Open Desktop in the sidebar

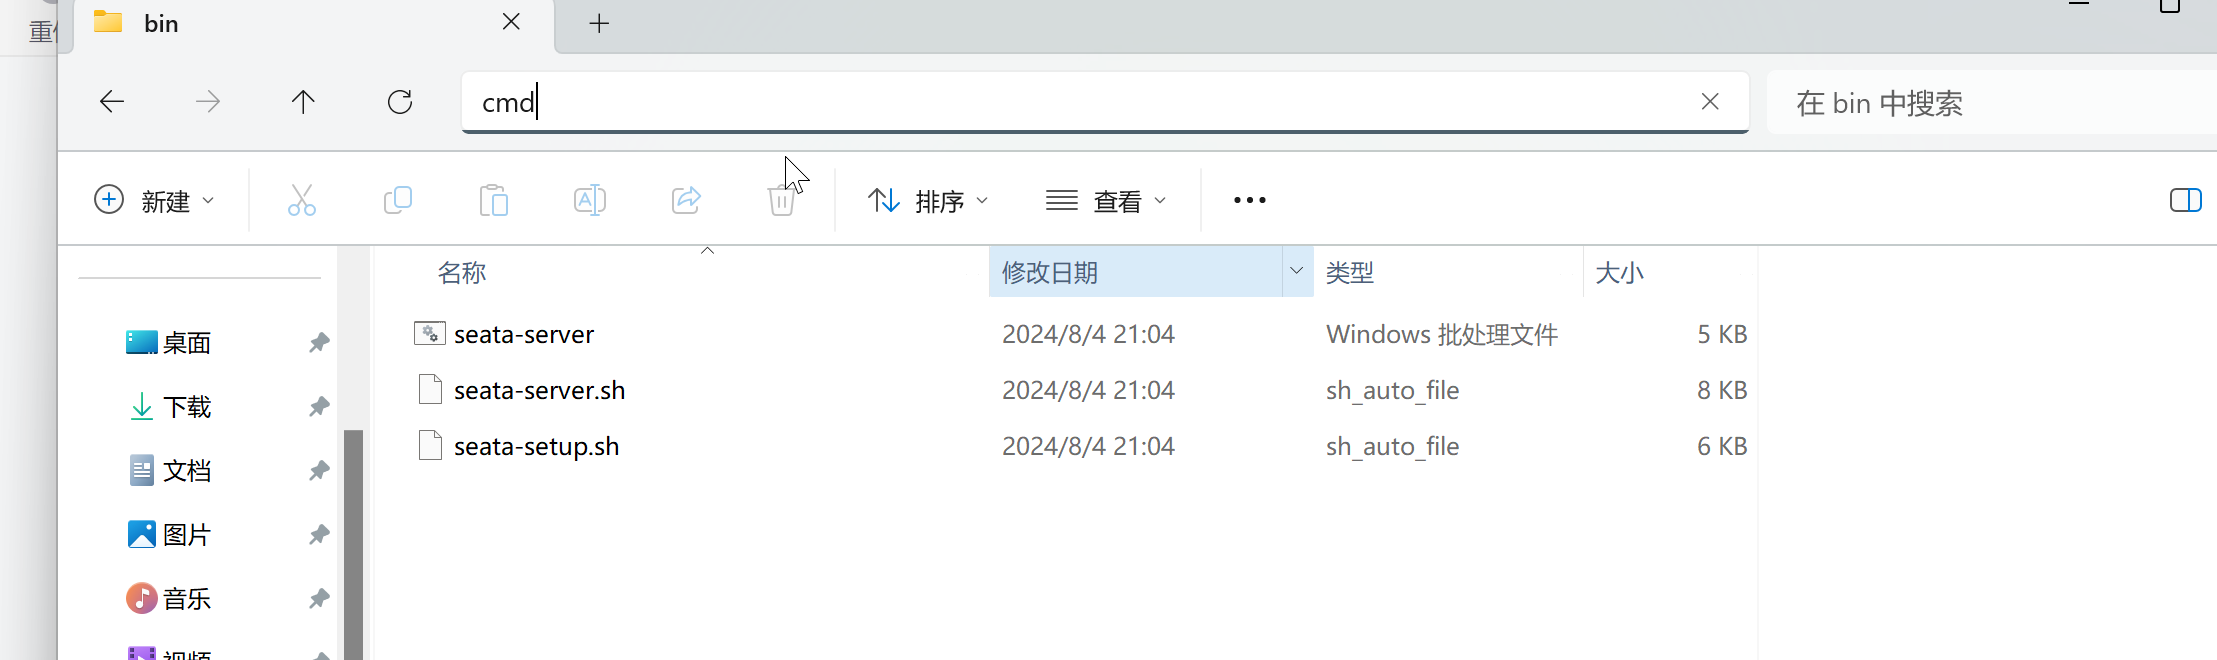168,343
